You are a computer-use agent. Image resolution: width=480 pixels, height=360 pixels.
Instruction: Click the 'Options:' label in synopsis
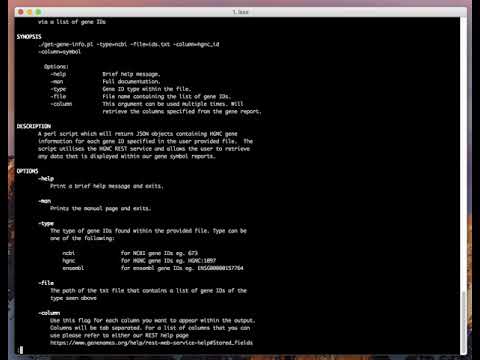click(x=56, y=66)
